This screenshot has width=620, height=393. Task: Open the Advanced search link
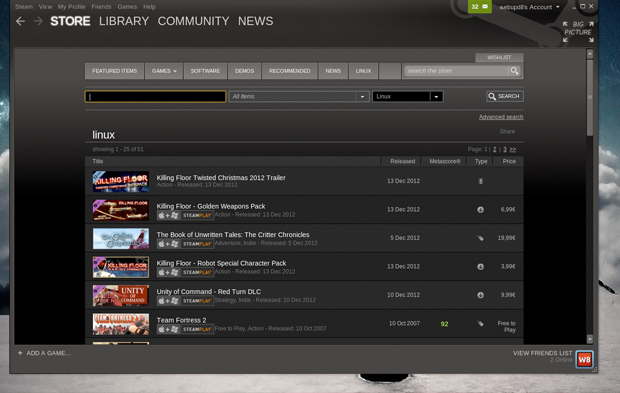(501, 117)
